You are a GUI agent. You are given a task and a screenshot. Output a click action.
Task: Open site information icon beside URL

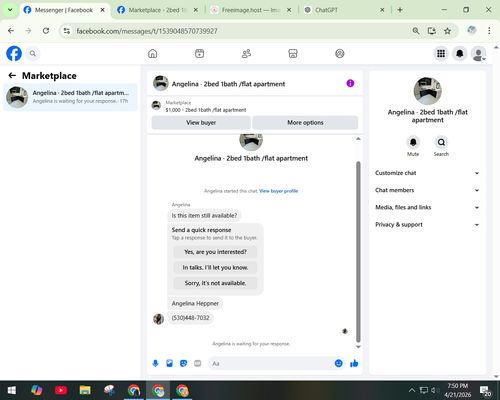tap(67, 31)
